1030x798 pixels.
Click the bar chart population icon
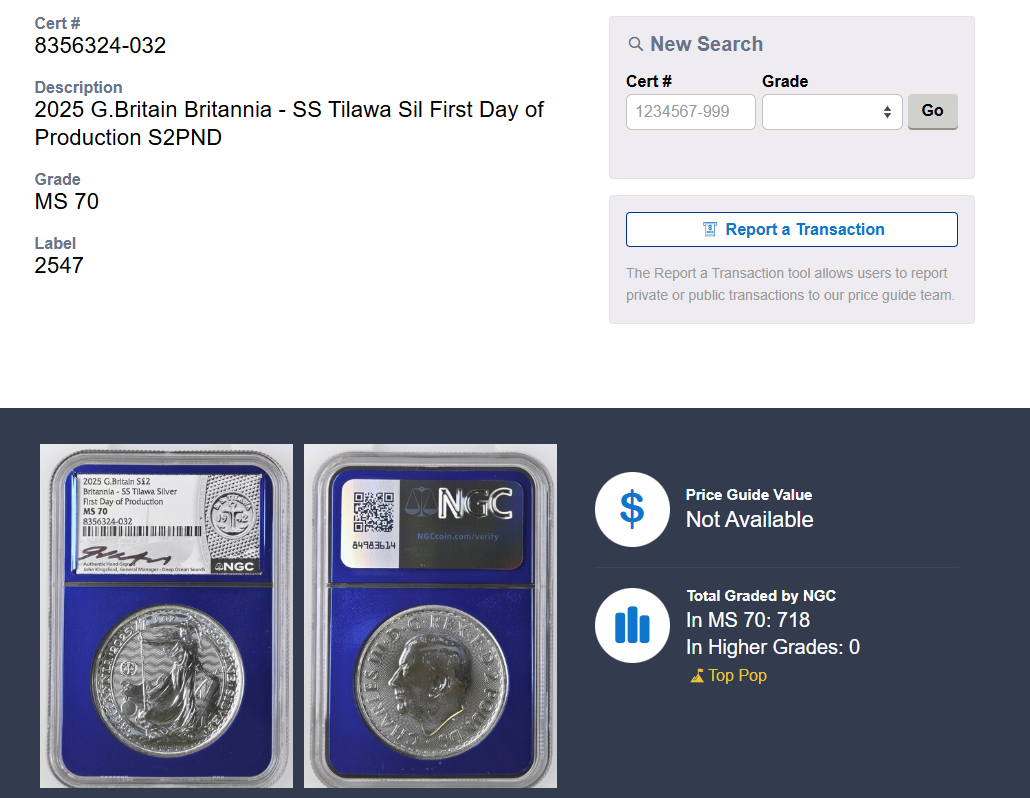(632, 625)
